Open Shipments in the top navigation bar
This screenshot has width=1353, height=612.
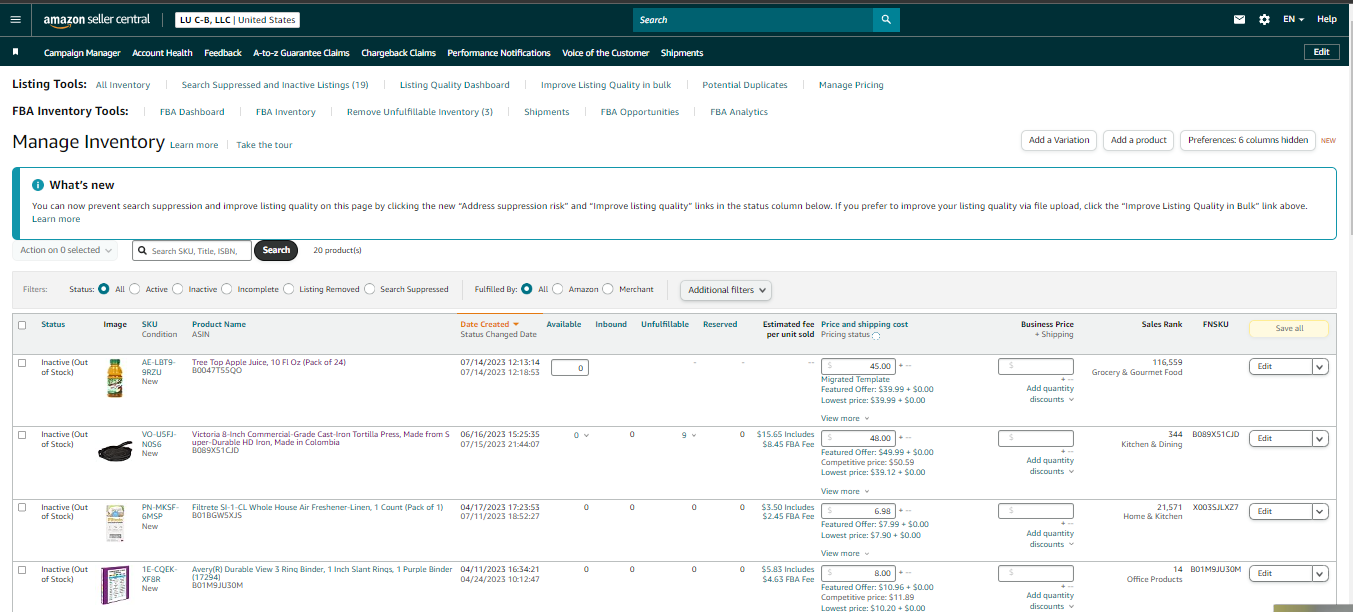pos(682,53)
